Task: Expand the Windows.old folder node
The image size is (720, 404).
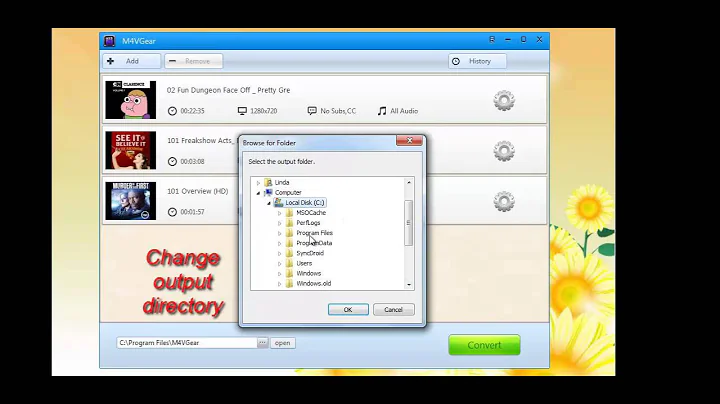Action: (279, 284)
